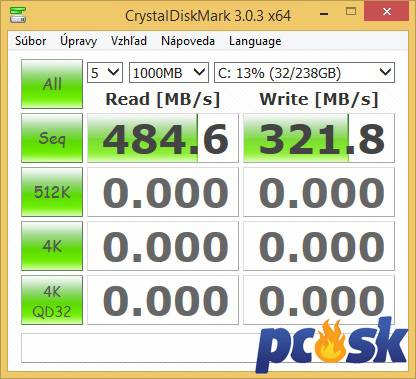This screenshot has width=416, height=379.
Task: Click the 4K QD32 read result field
Action: (x=163, y=300)
